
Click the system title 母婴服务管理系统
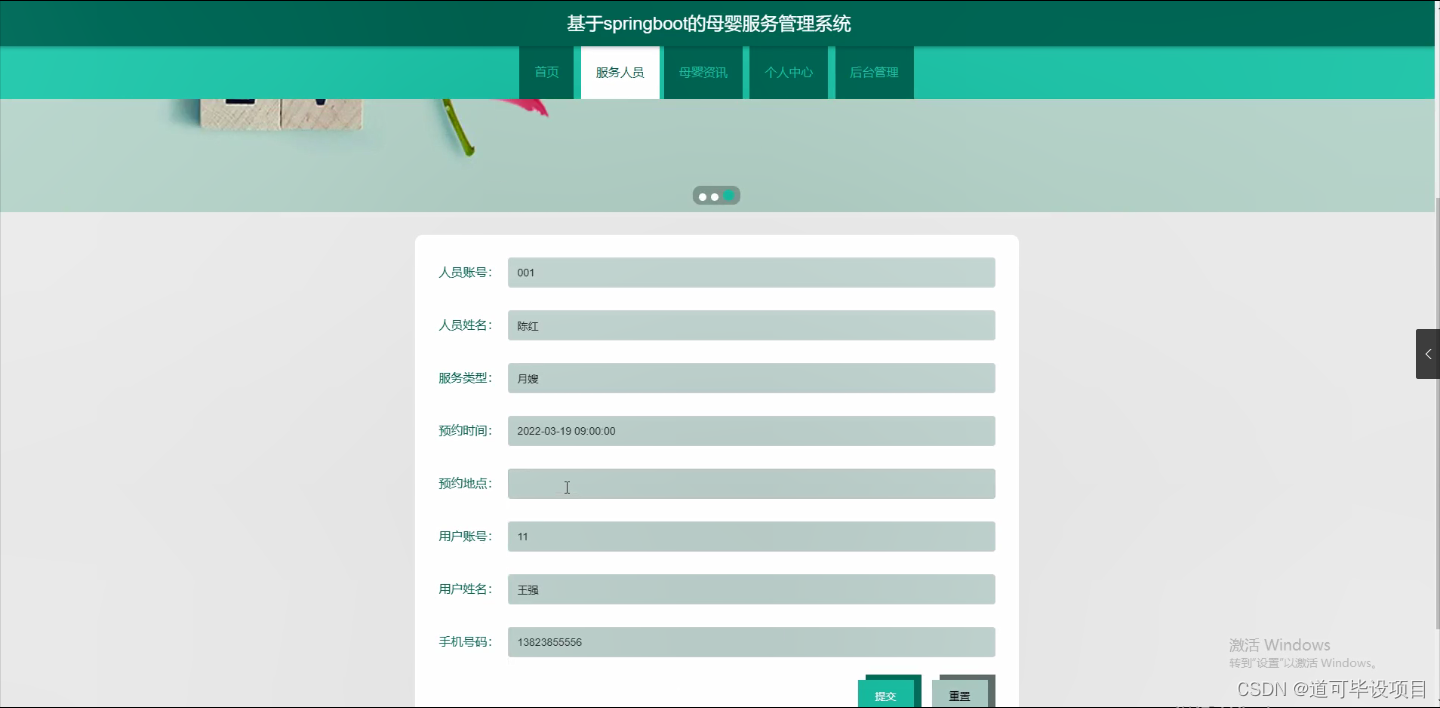click(x=709, y=23)
